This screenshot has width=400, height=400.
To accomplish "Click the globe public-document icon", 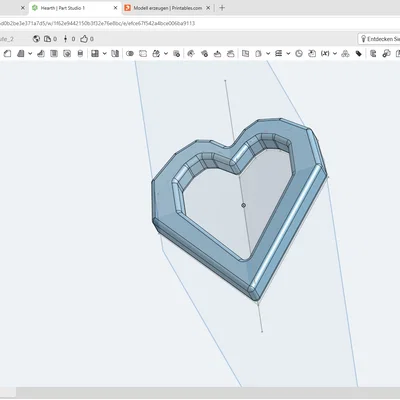I will coord(36,39).
